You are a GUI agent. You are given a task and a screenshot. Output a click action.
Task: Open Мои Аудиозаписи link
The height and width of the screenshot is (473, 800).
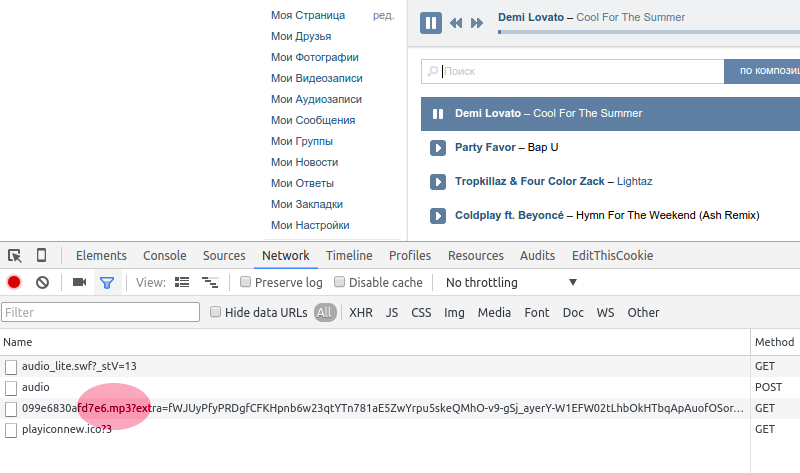[x=316, y=99]
